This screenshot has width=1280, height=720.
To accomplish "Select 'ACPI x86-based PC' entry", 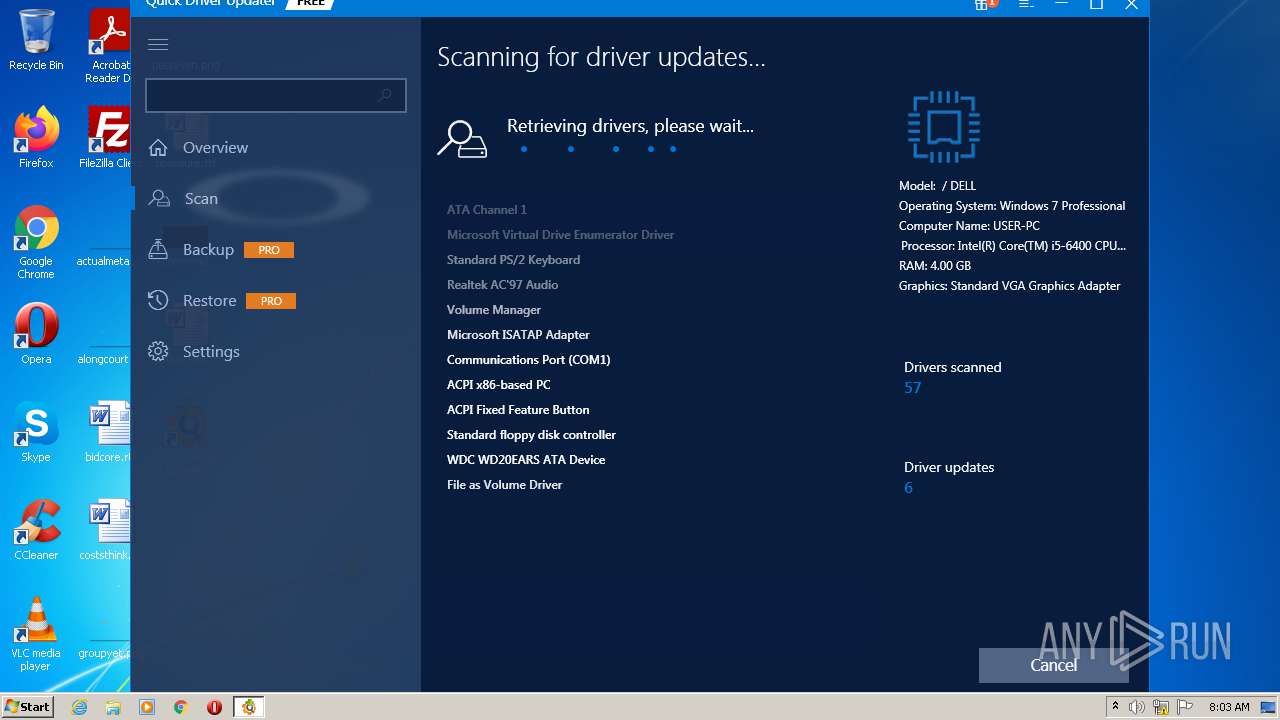I will coord(499,385).
